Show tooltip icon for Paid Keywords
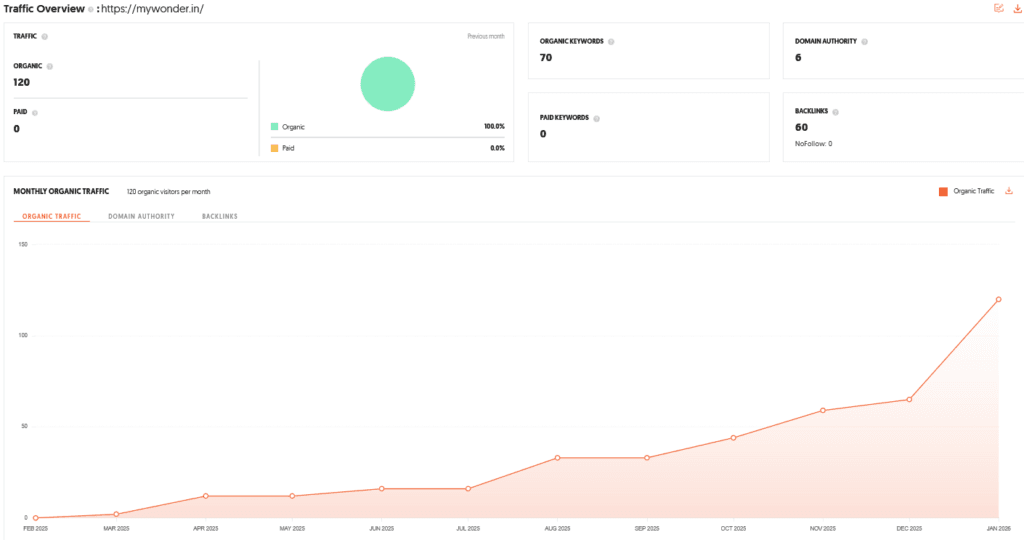 [596, 118]
